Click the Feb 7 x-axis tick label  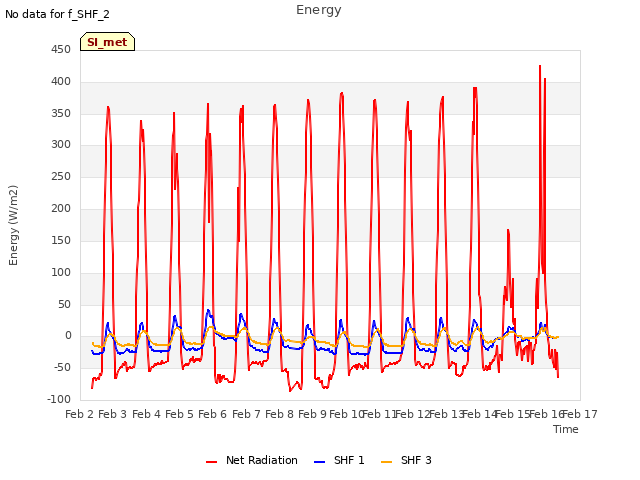click(246, 414)
